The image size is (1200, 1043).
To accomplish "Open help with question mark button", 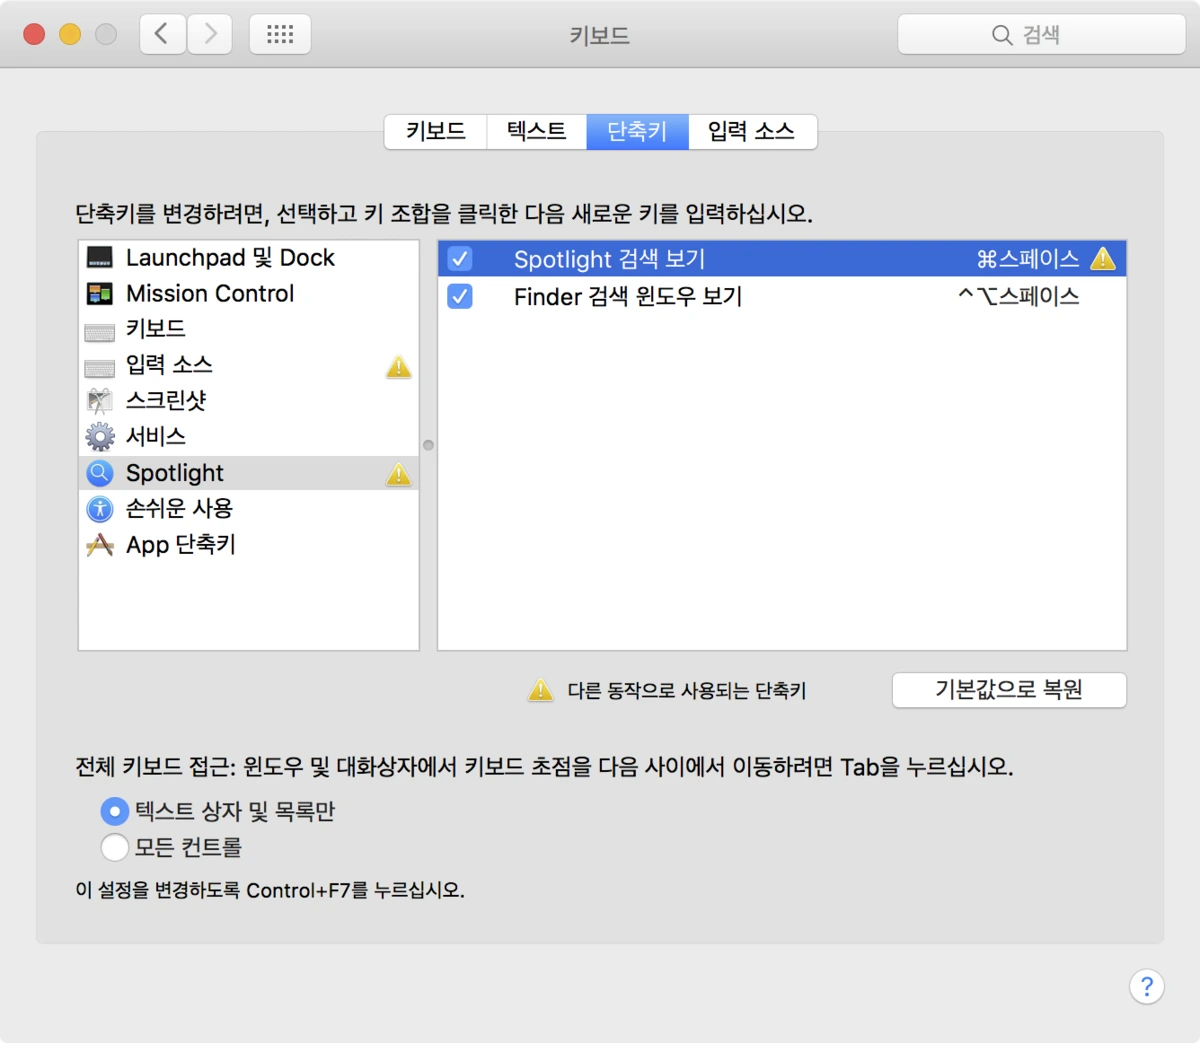I will (1147, 986).
